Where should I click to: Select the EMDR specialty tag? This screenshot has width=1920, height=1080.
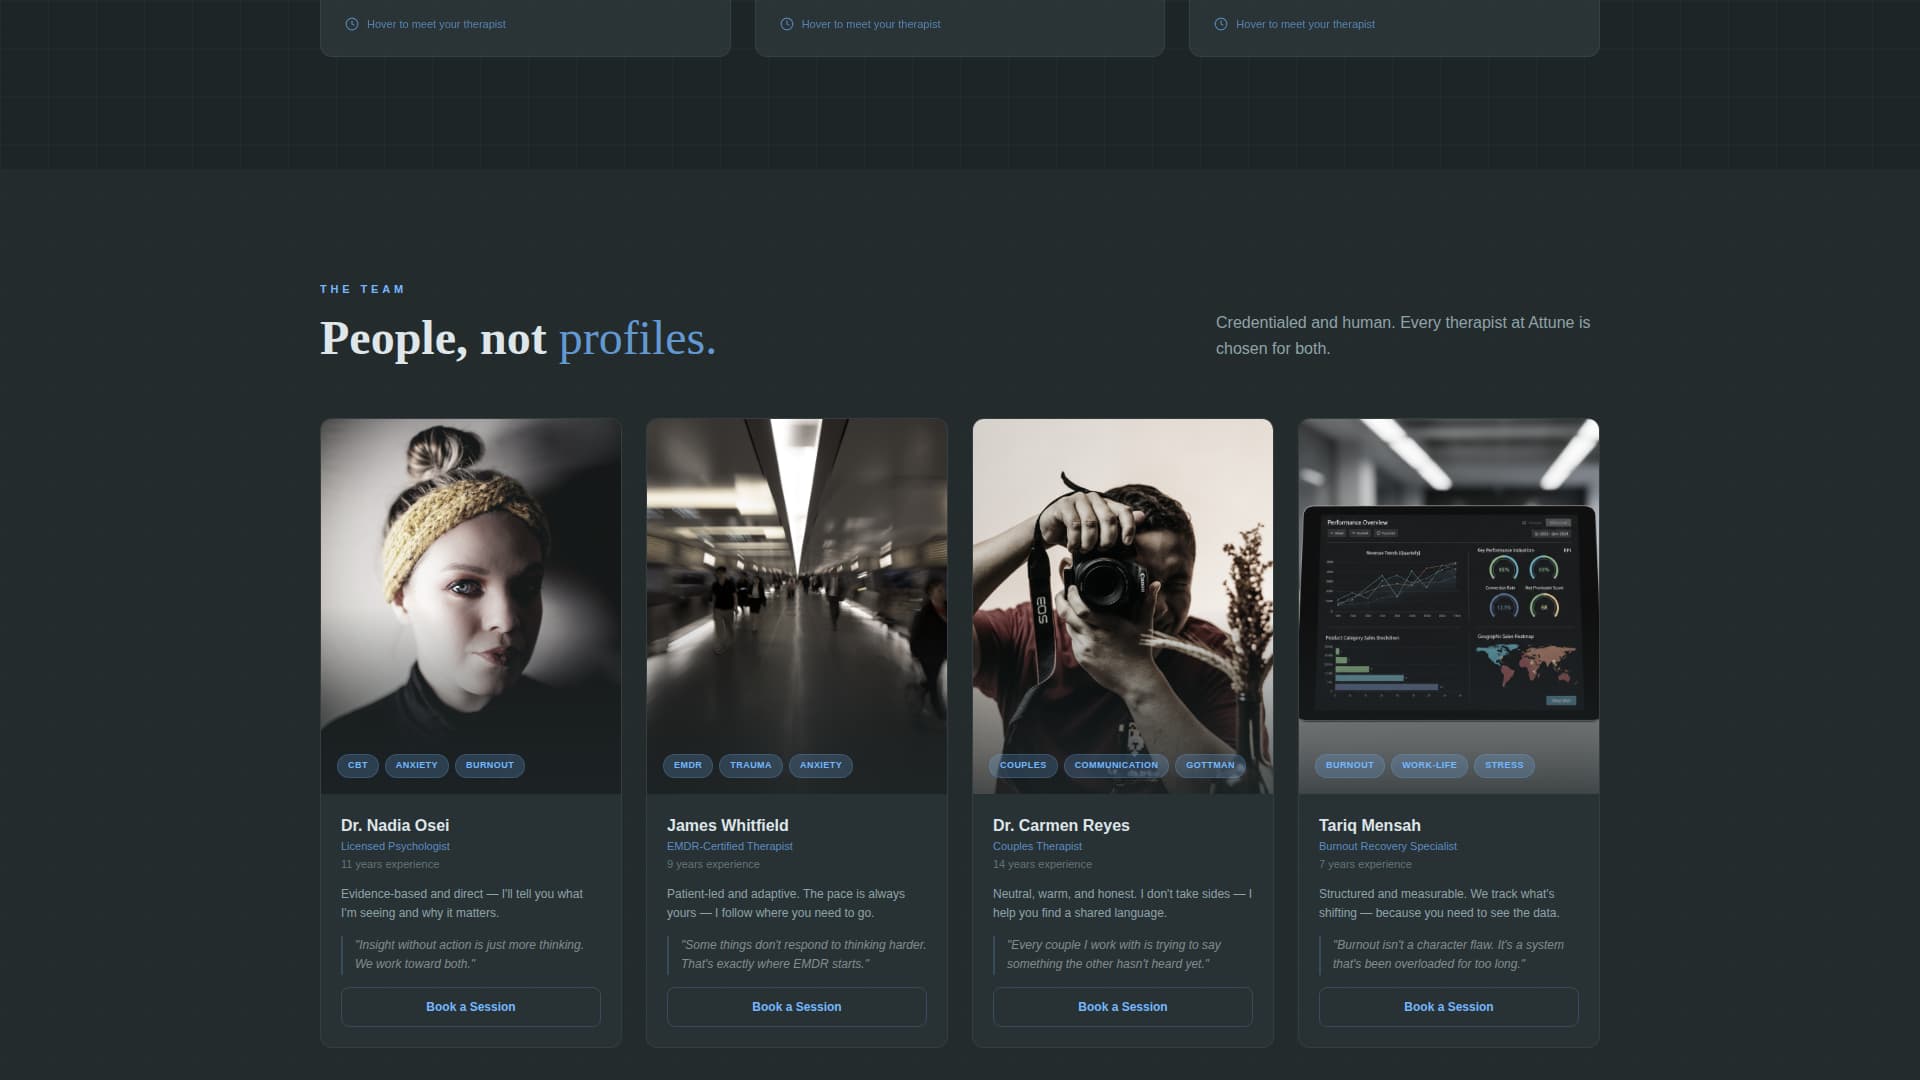pyautogui.click(x=687, y=765)
